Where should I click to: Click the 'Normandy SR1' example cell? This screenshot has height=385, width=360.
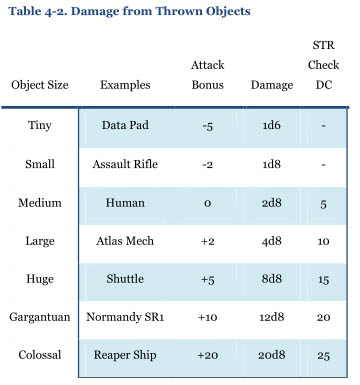pos(125,317)
